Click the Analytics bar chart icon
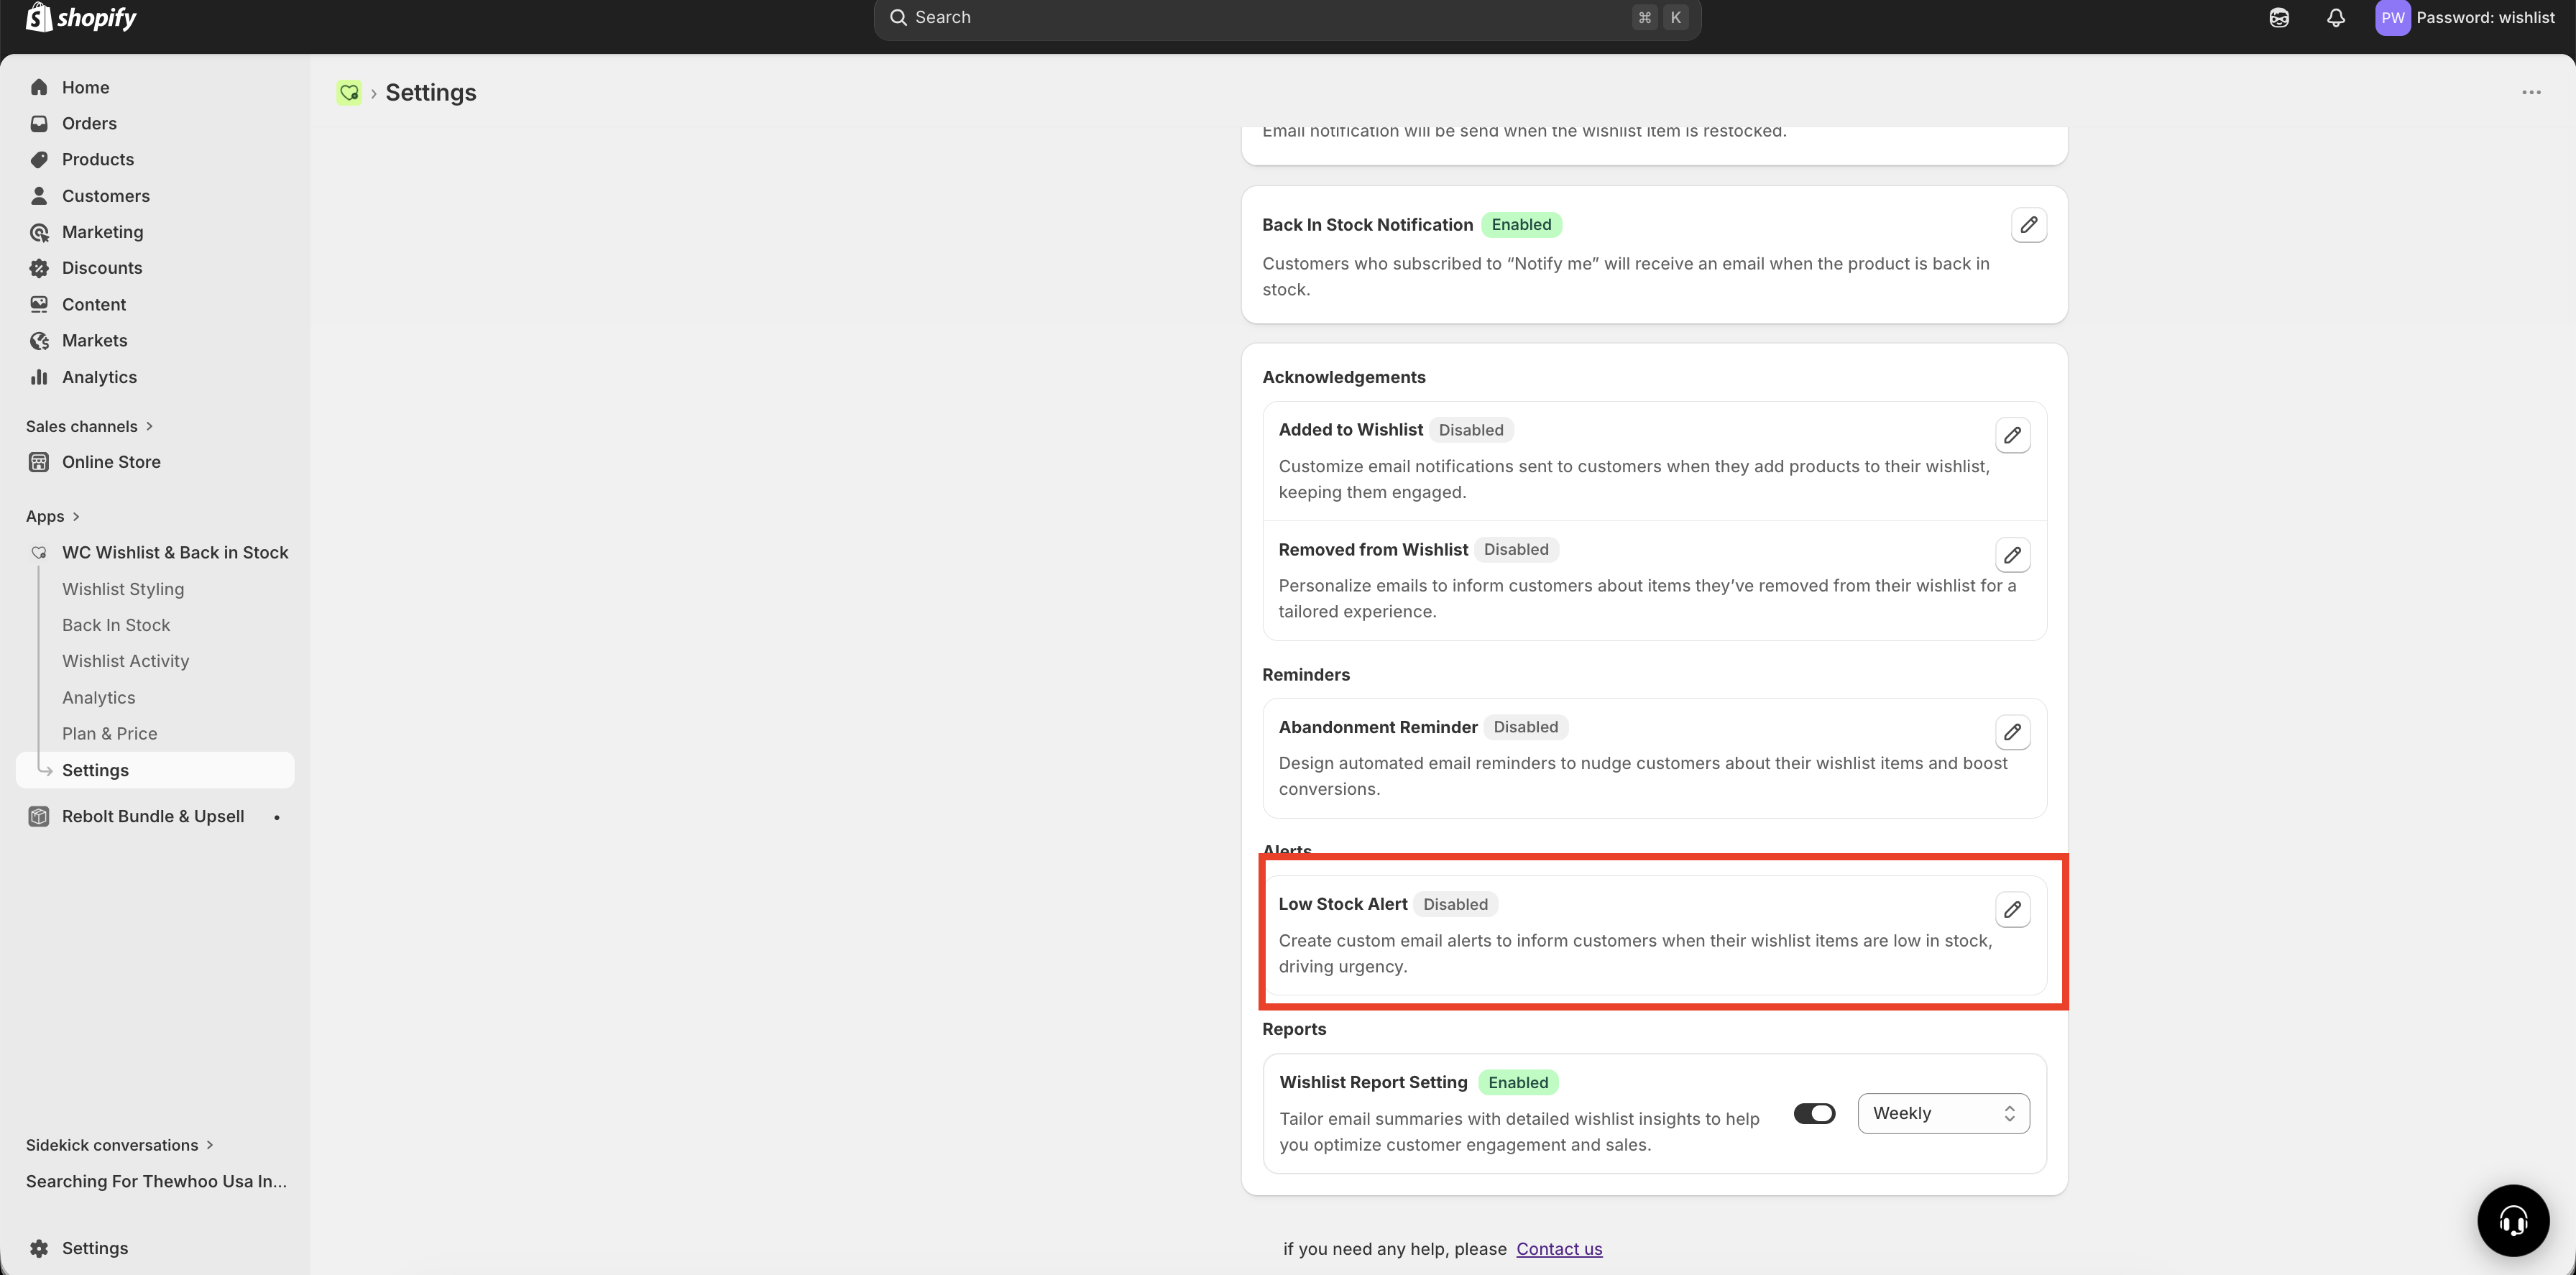This screenshot has width=2576, height=1275. pyautogui.click(x=39, y=377)
